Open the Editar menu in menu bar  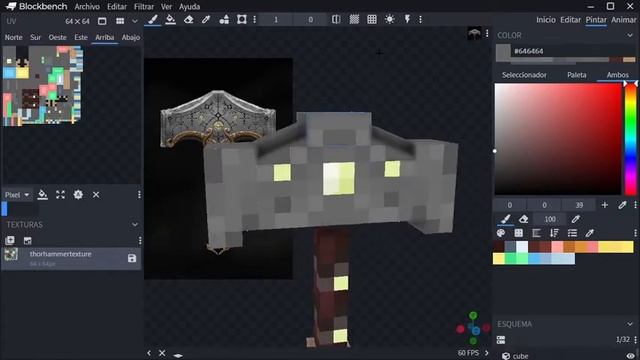(x=117, y=7)
